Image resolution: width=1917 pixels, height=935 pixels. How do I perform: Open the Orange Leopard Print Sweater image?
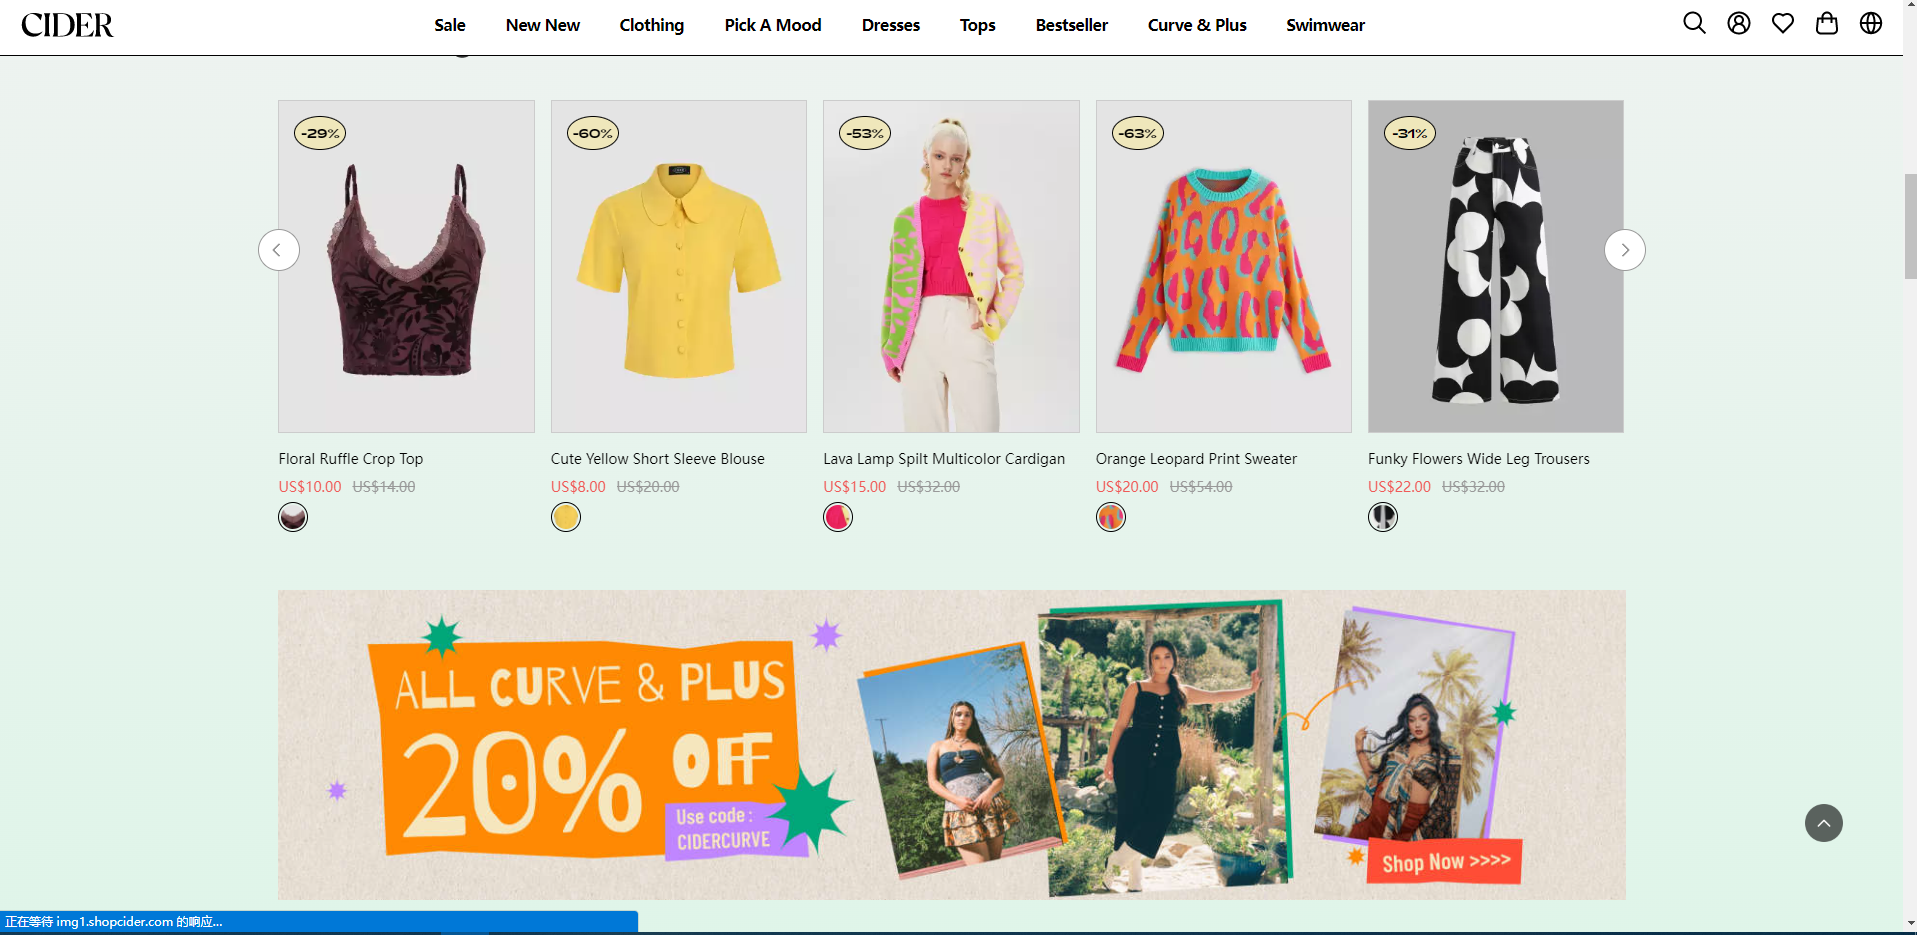[x=1223, y=266]
